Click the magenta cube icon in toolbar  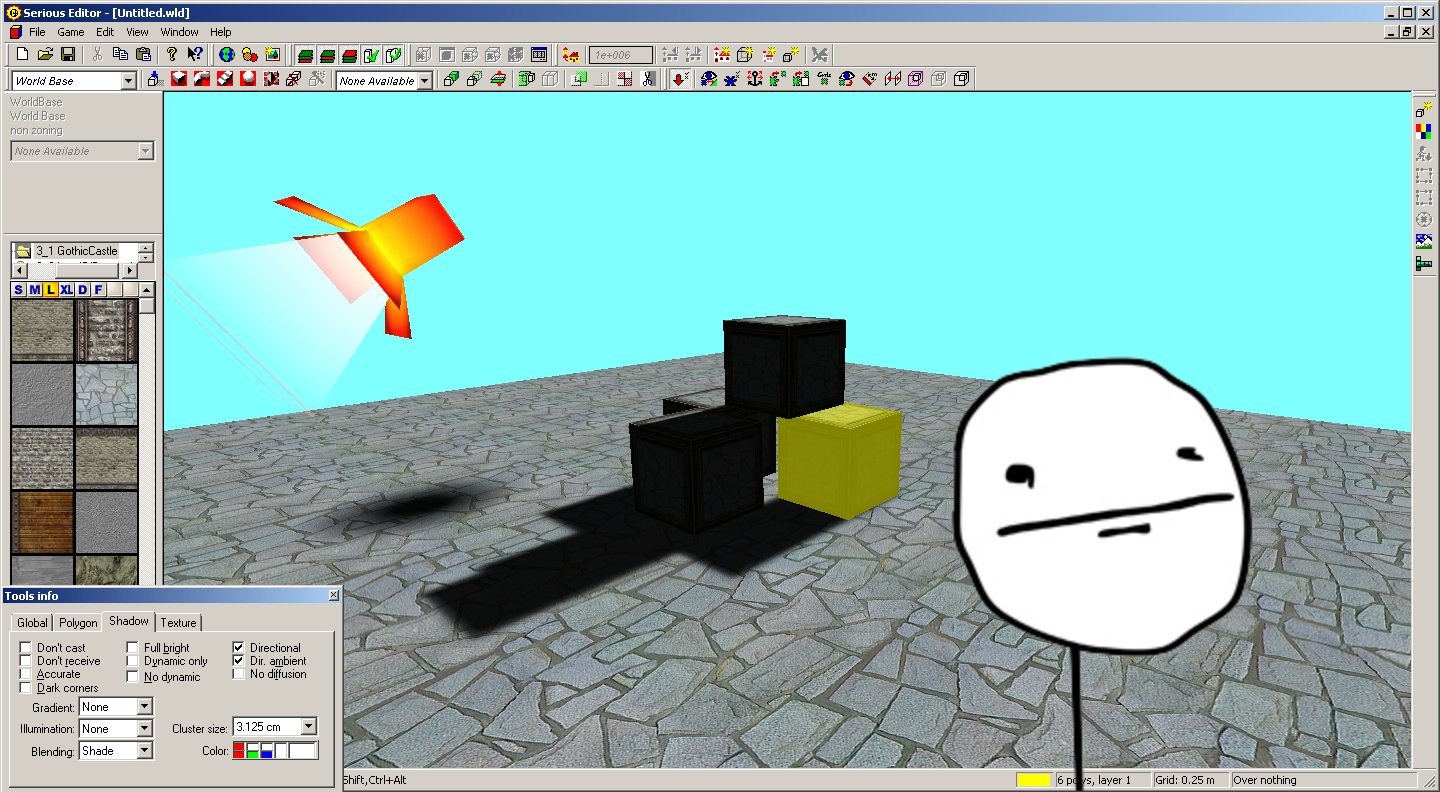pyautogui.click(x=916, y=79)
